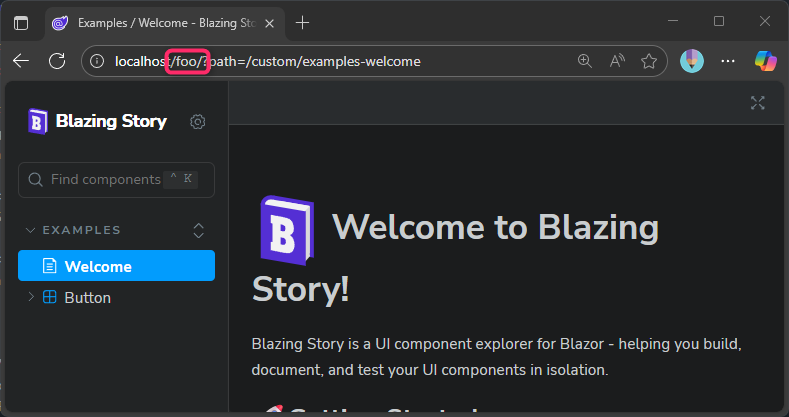Viewport: 789px width, 417px height.
Task: Click the Welcome page document icon
Action: point(49,266)
